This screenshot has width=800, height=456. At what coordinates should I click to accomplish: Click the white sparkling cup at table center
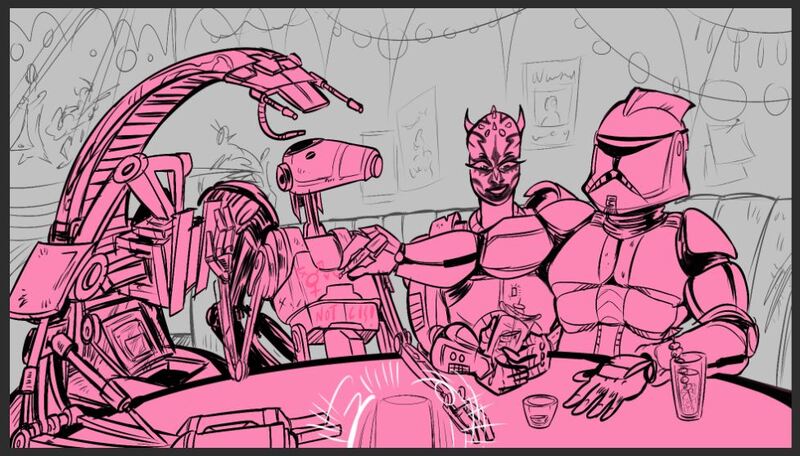(x=402, y=421)
